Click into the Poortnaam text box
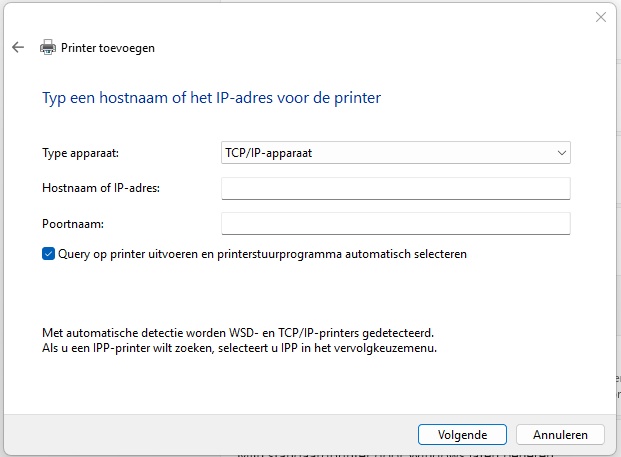The width and height of the screenshot is (621, 457). 395,223
